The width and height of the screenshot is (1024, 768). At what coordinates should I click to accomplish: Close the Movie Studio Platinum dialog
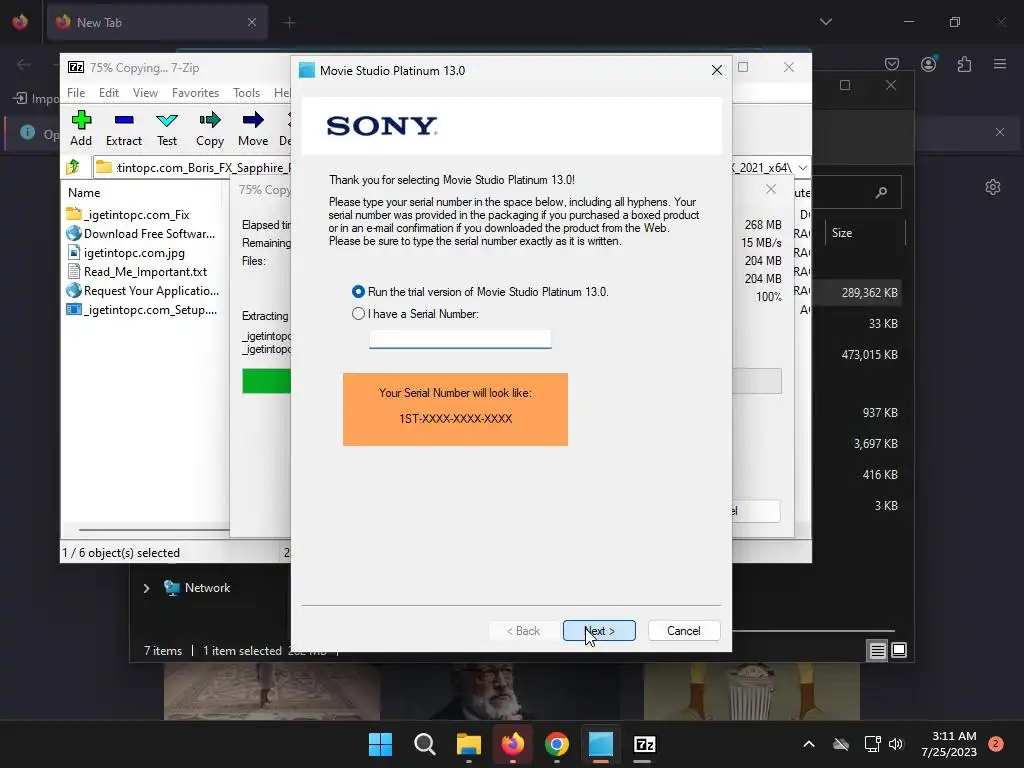[x=716, y=70]
